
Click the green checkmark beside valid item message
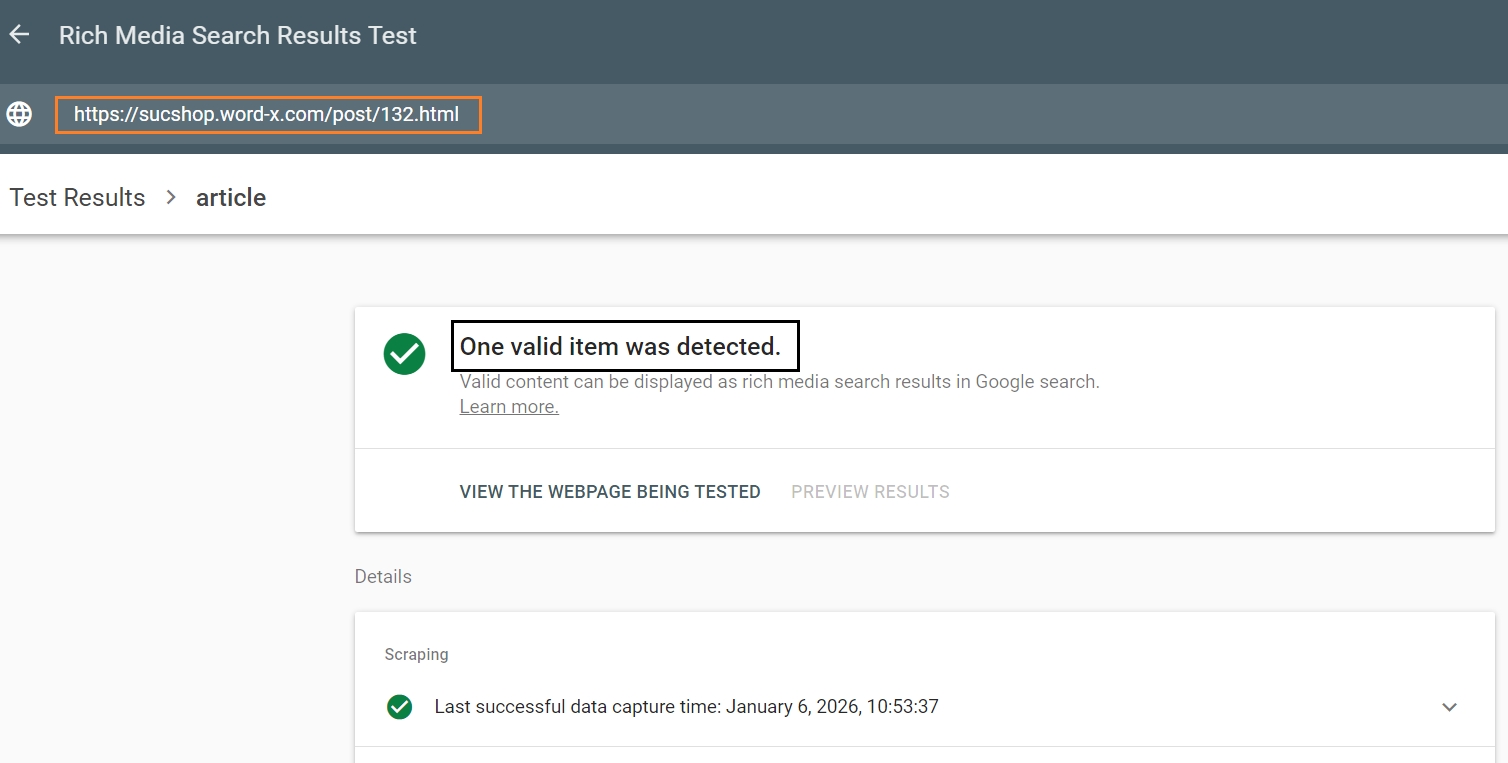click(404, 354)
